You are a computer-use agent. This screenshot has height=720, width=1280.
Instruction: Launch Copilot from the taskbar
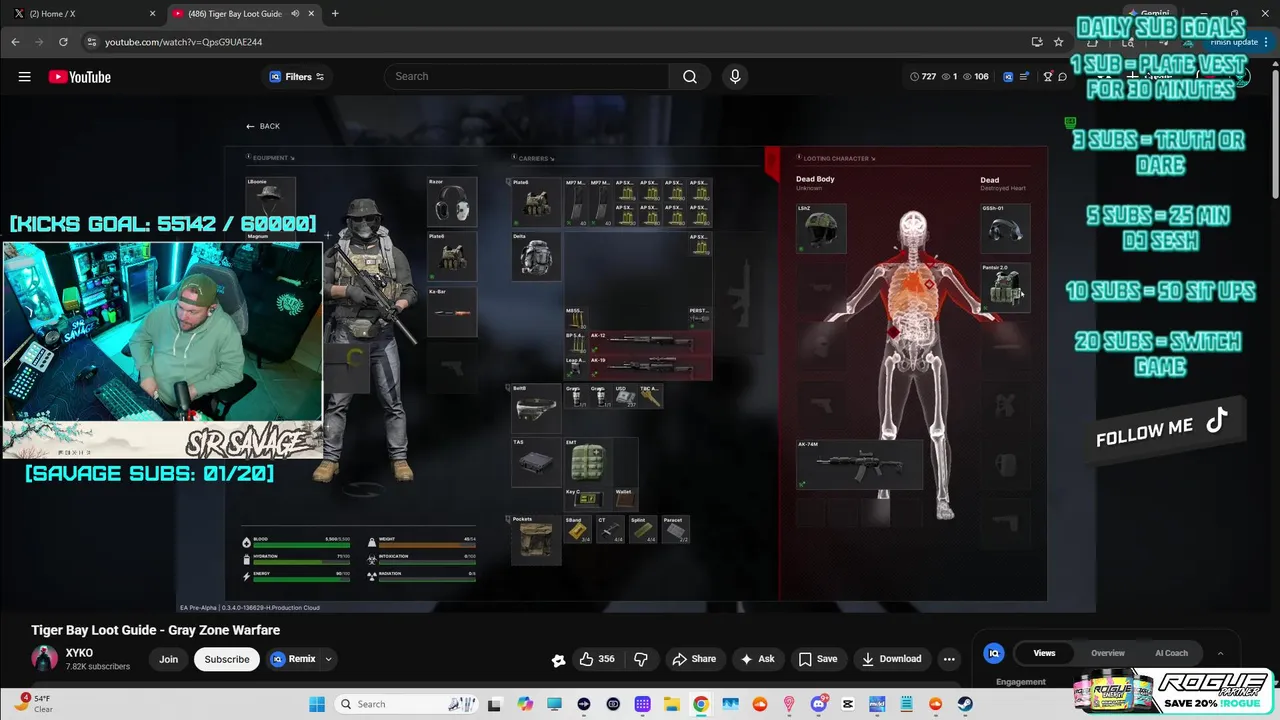pos(525,704)
